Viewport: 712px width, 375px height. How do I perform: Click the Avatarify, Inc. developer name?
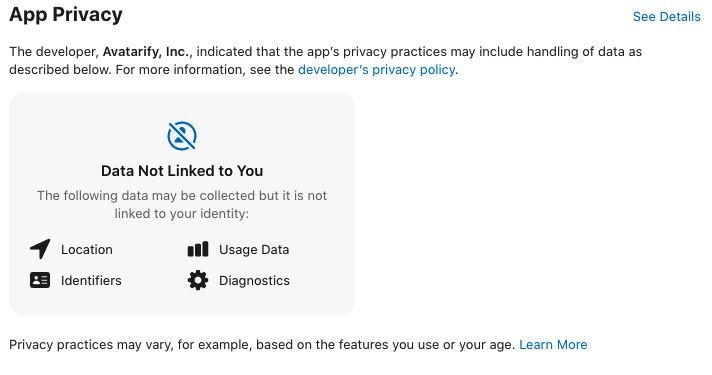coord(147,52)
